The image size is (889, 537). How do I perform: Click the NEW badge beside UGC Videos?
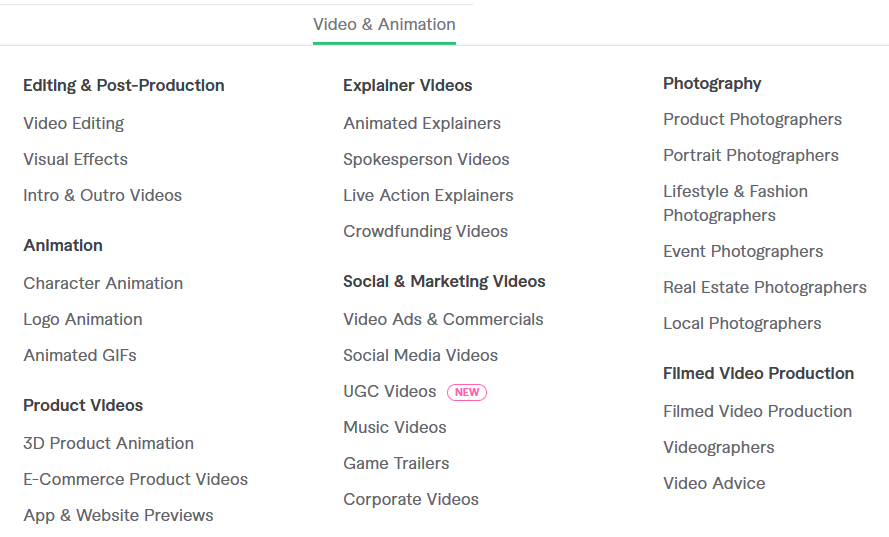467,392
